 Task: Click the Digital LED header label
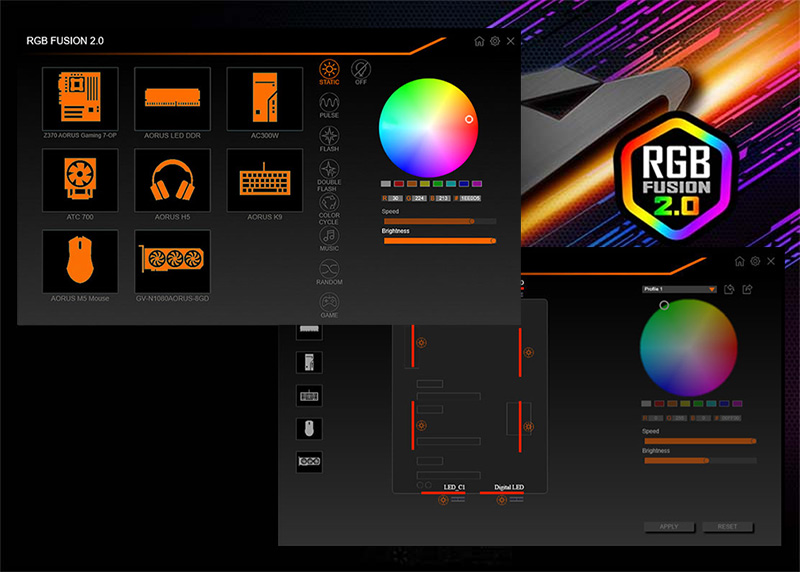(x=509, y=487)
